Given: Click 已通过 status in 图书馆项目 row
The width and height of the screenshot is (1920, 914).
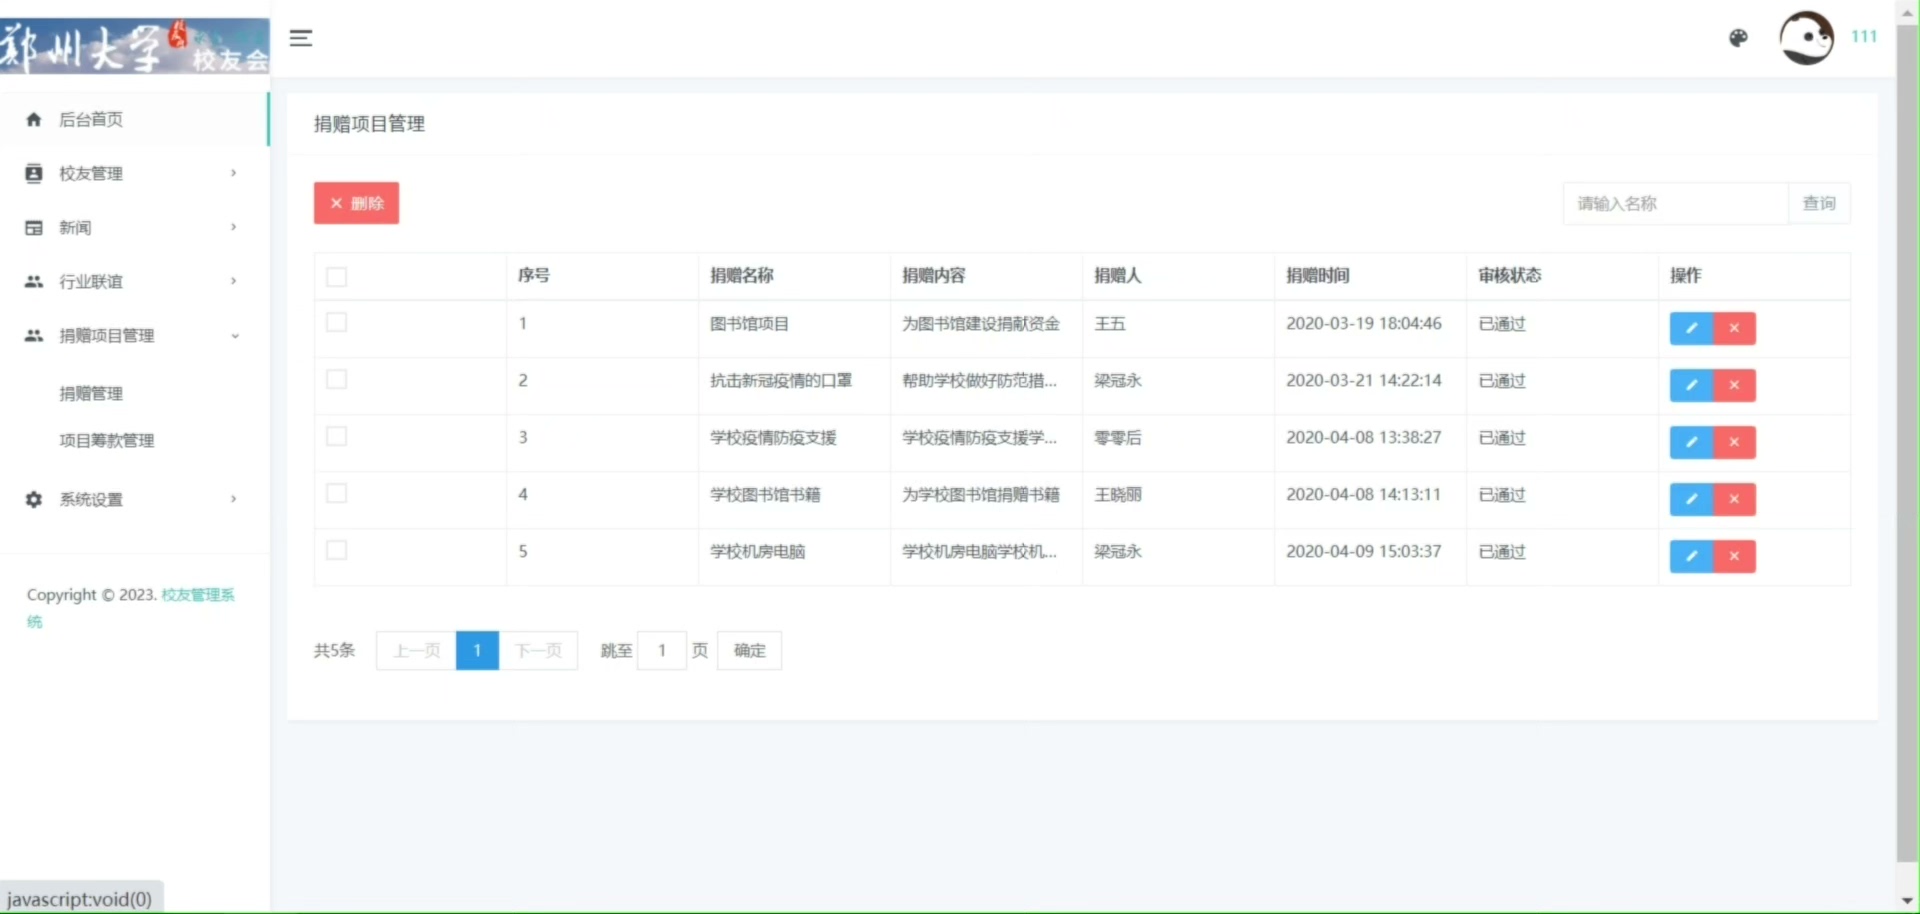Looking at the screenshot, I should 1502,324.
